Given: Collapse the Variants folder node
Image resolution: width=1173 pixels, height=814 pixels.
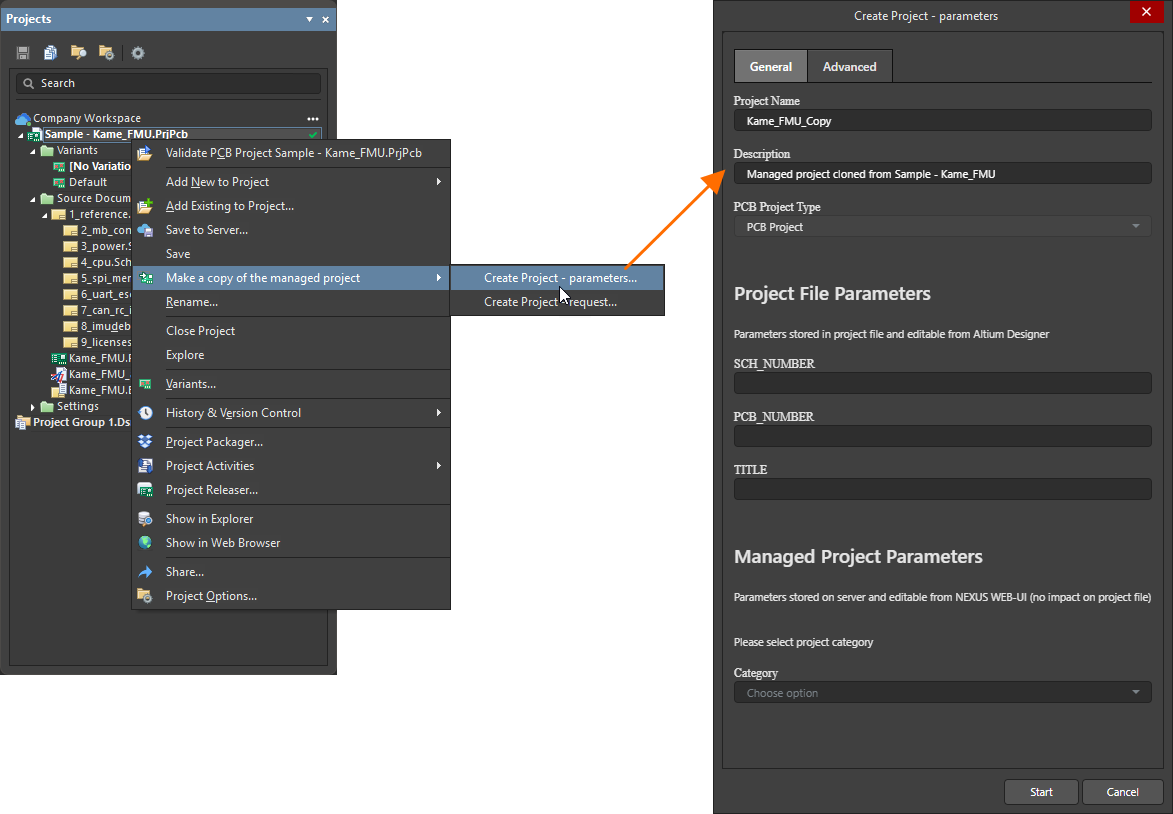Looking at the screenshot, I should point(33,151).
